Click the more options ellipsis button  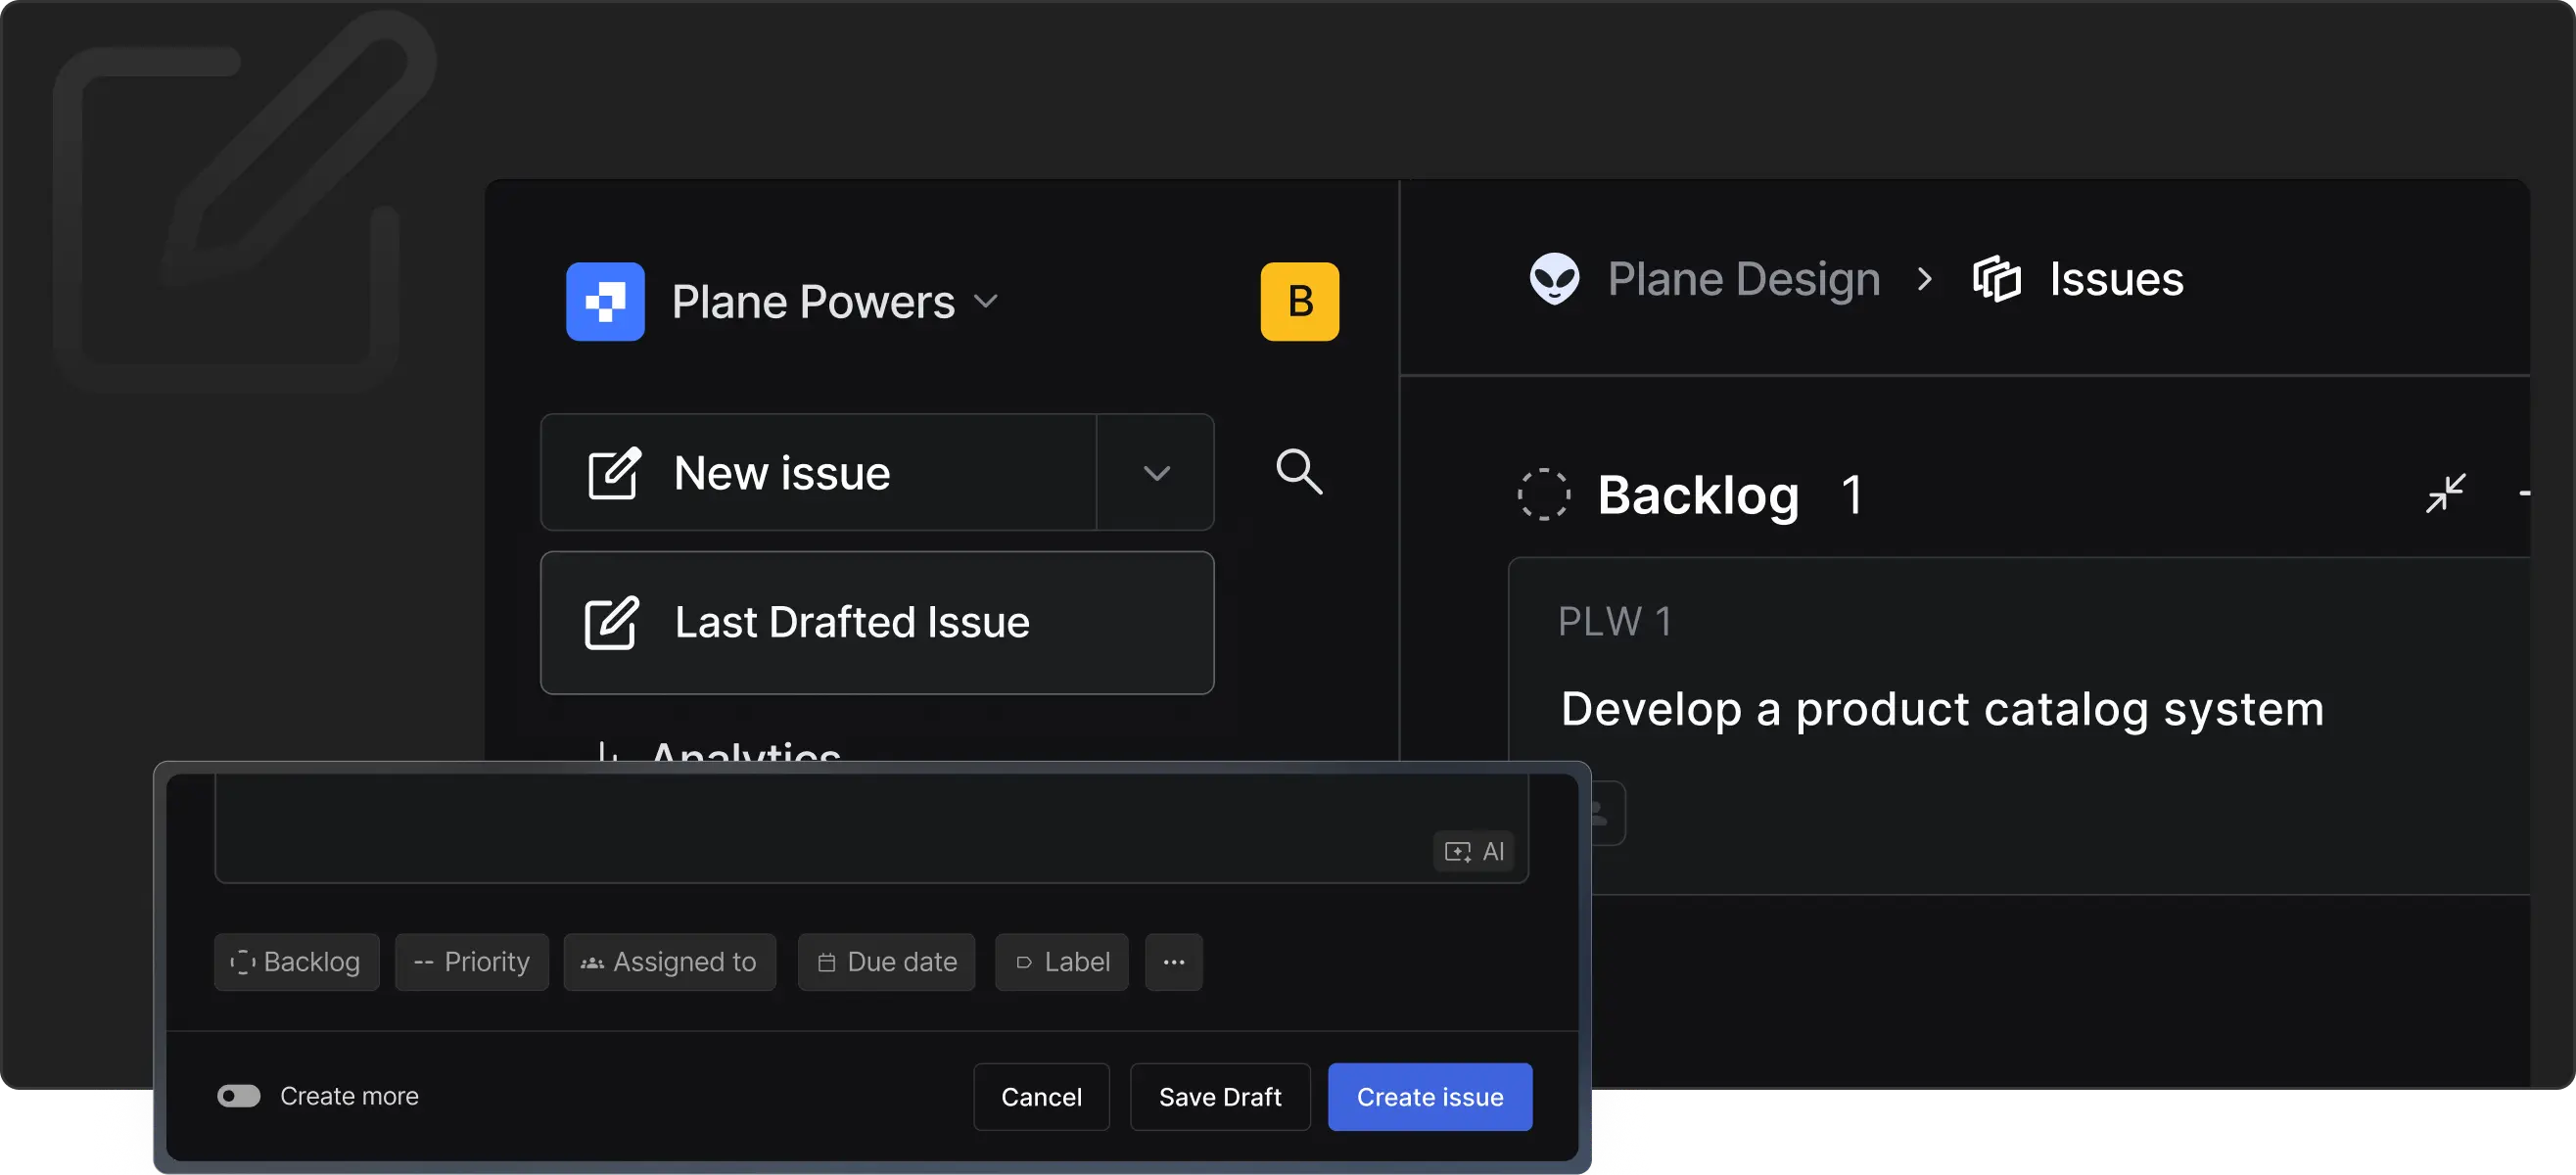coord(1173,962)
